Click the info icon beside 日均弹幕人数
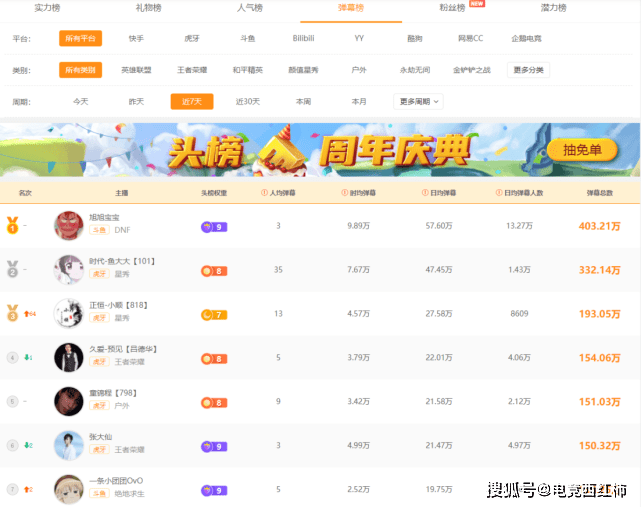 coord(499,193)
